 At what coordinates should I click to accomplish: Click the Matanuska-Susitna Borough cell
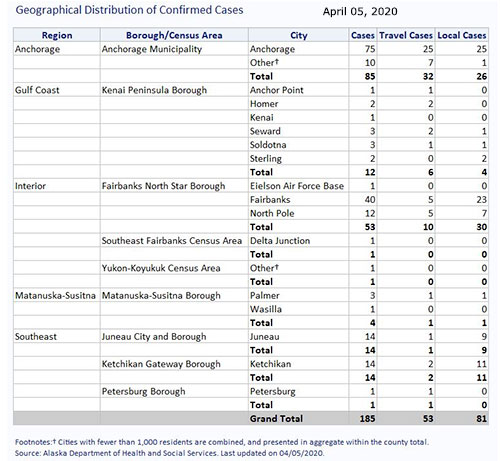point(174,296)
